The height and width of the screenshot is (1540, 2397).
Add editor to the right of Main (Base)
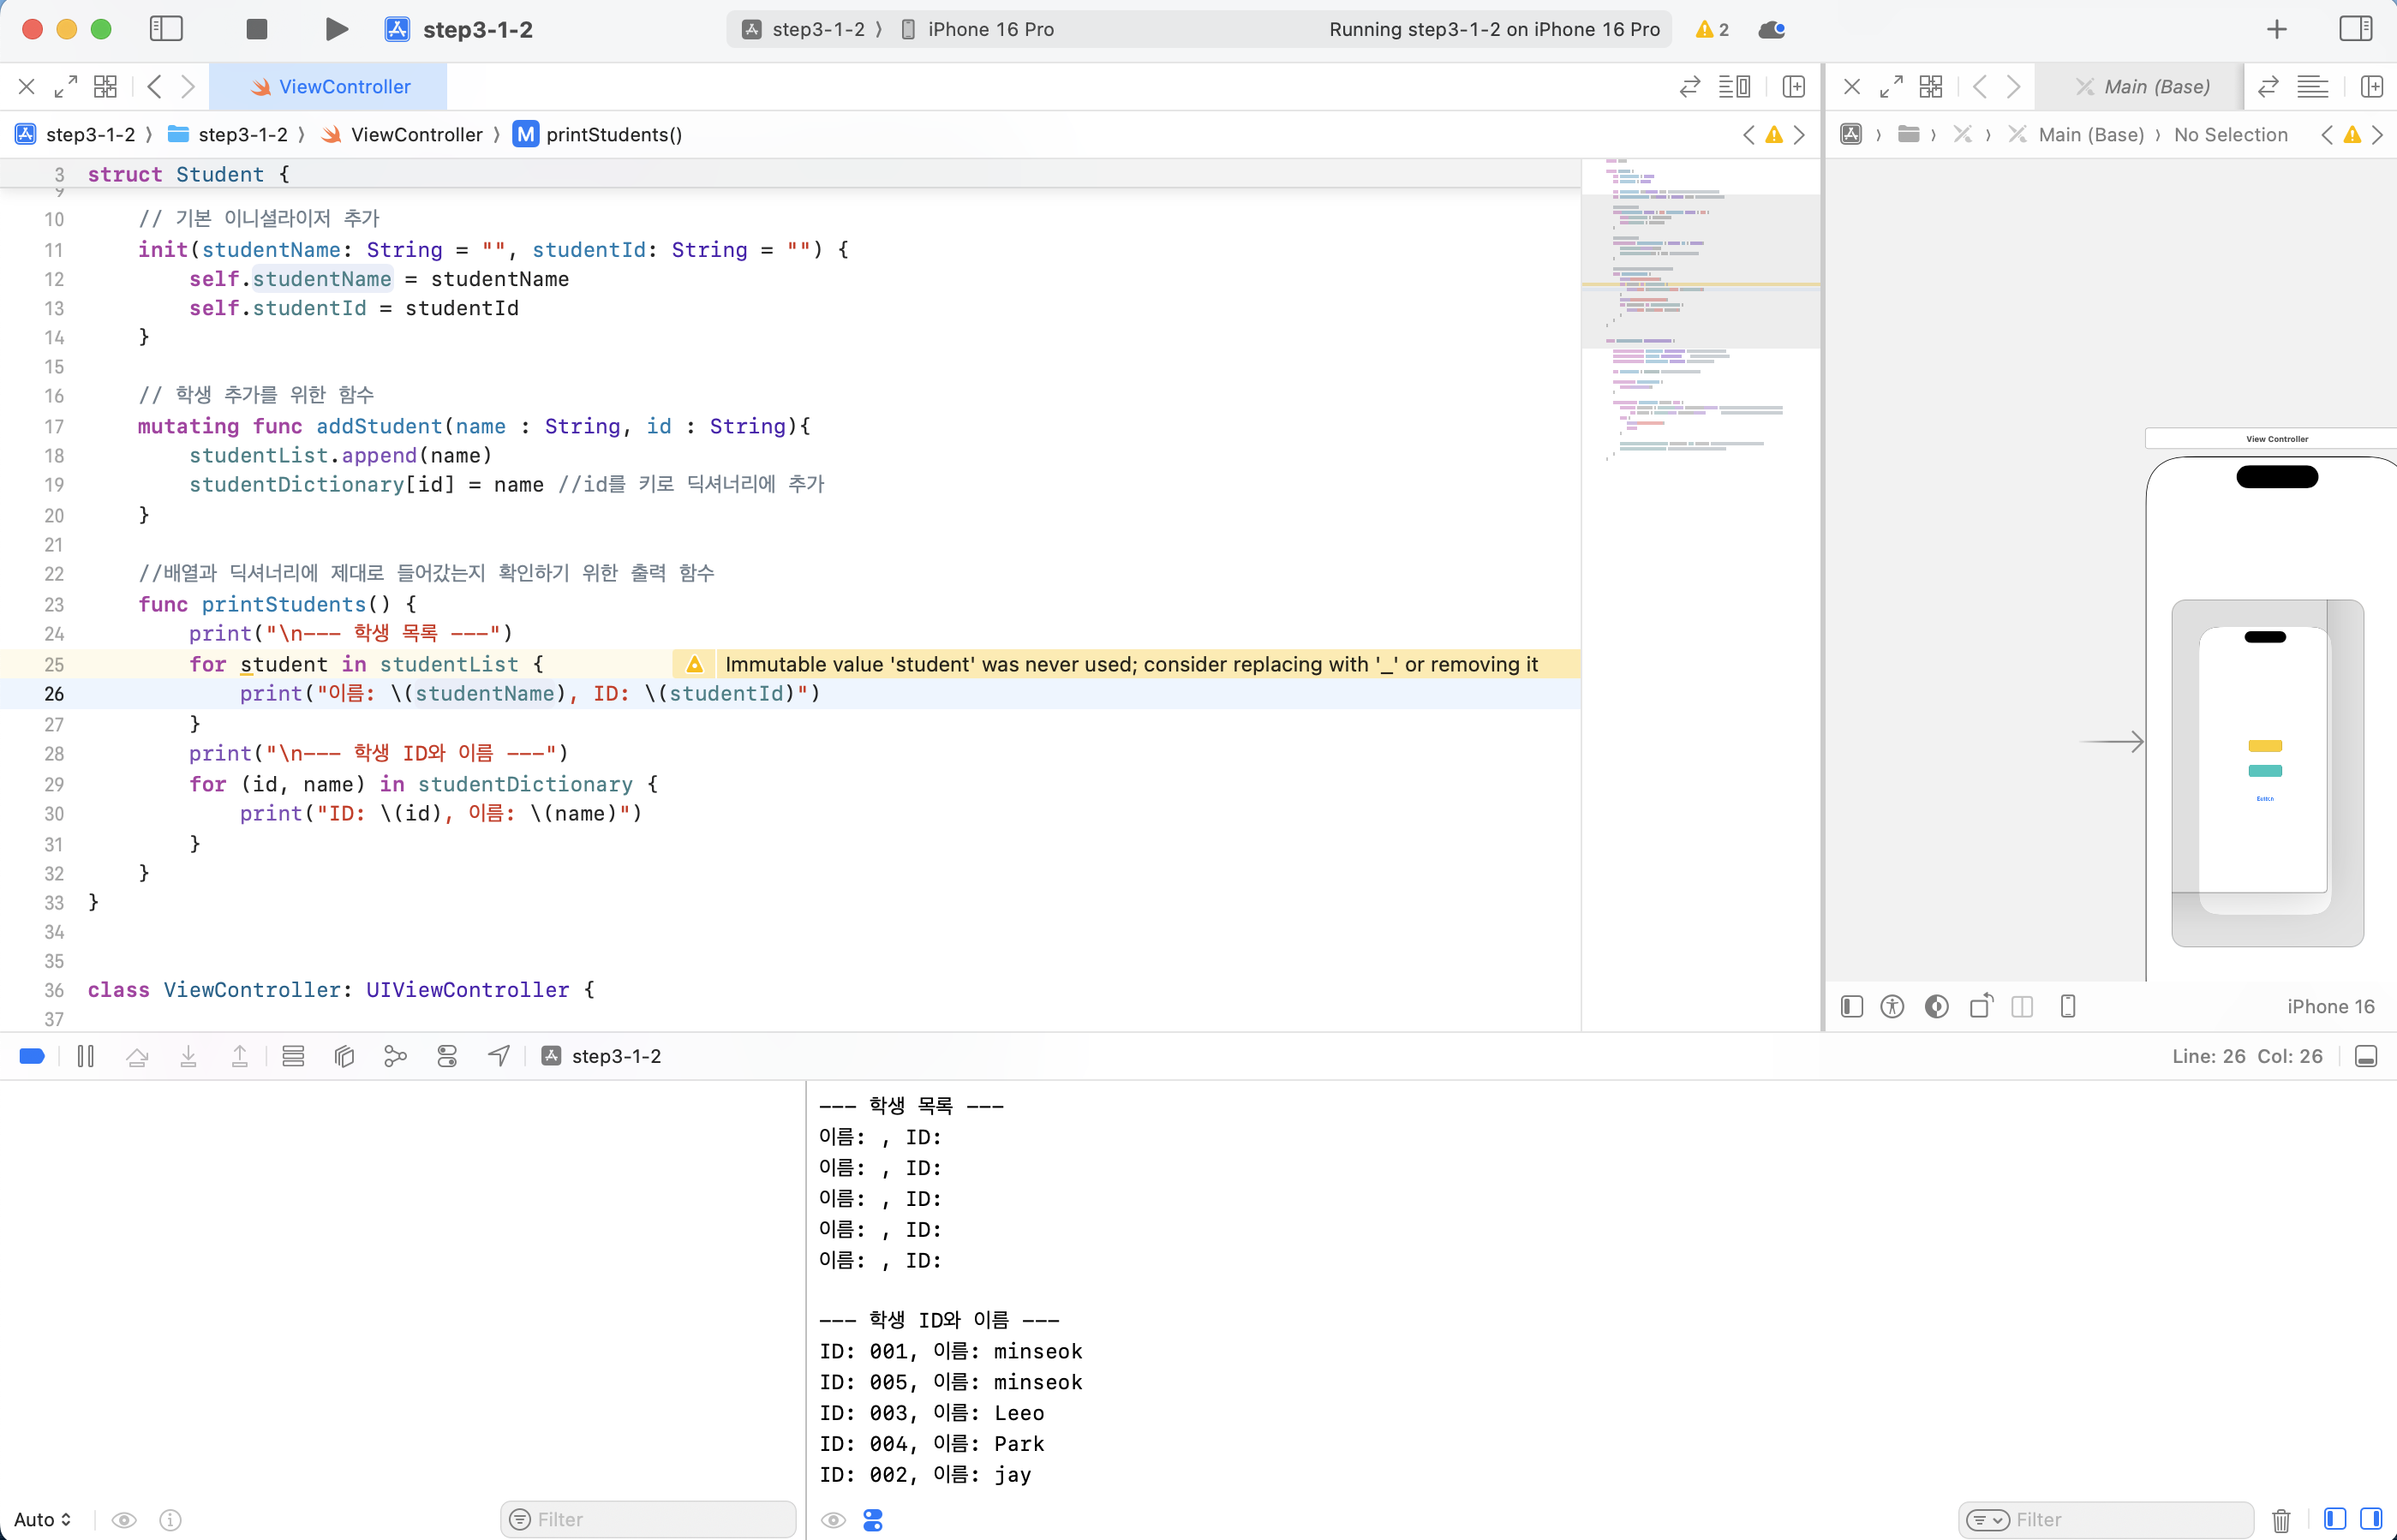tap(2371, 87)
